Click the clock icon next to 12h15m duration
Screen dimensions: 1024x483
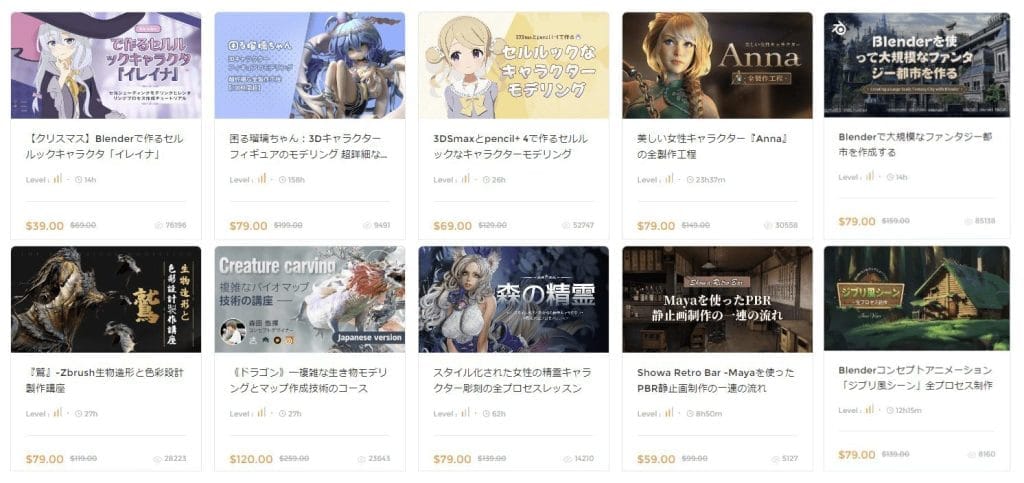(x=889, y=410)
